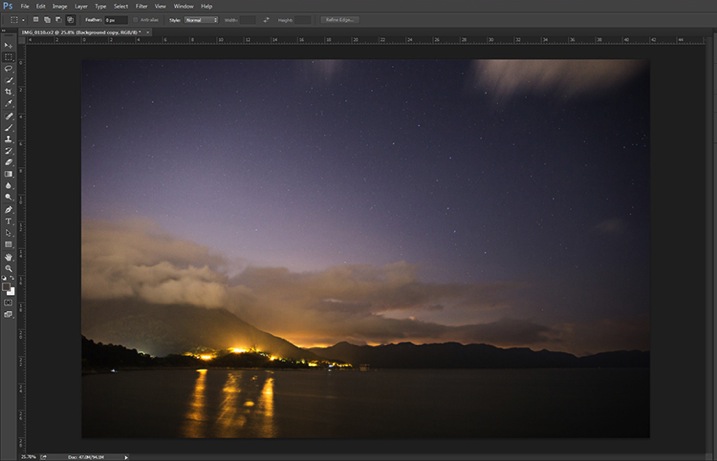Expand the status bar Doc info arrow
The height and width of the screenshot is (461, 717).
[126, 456]
